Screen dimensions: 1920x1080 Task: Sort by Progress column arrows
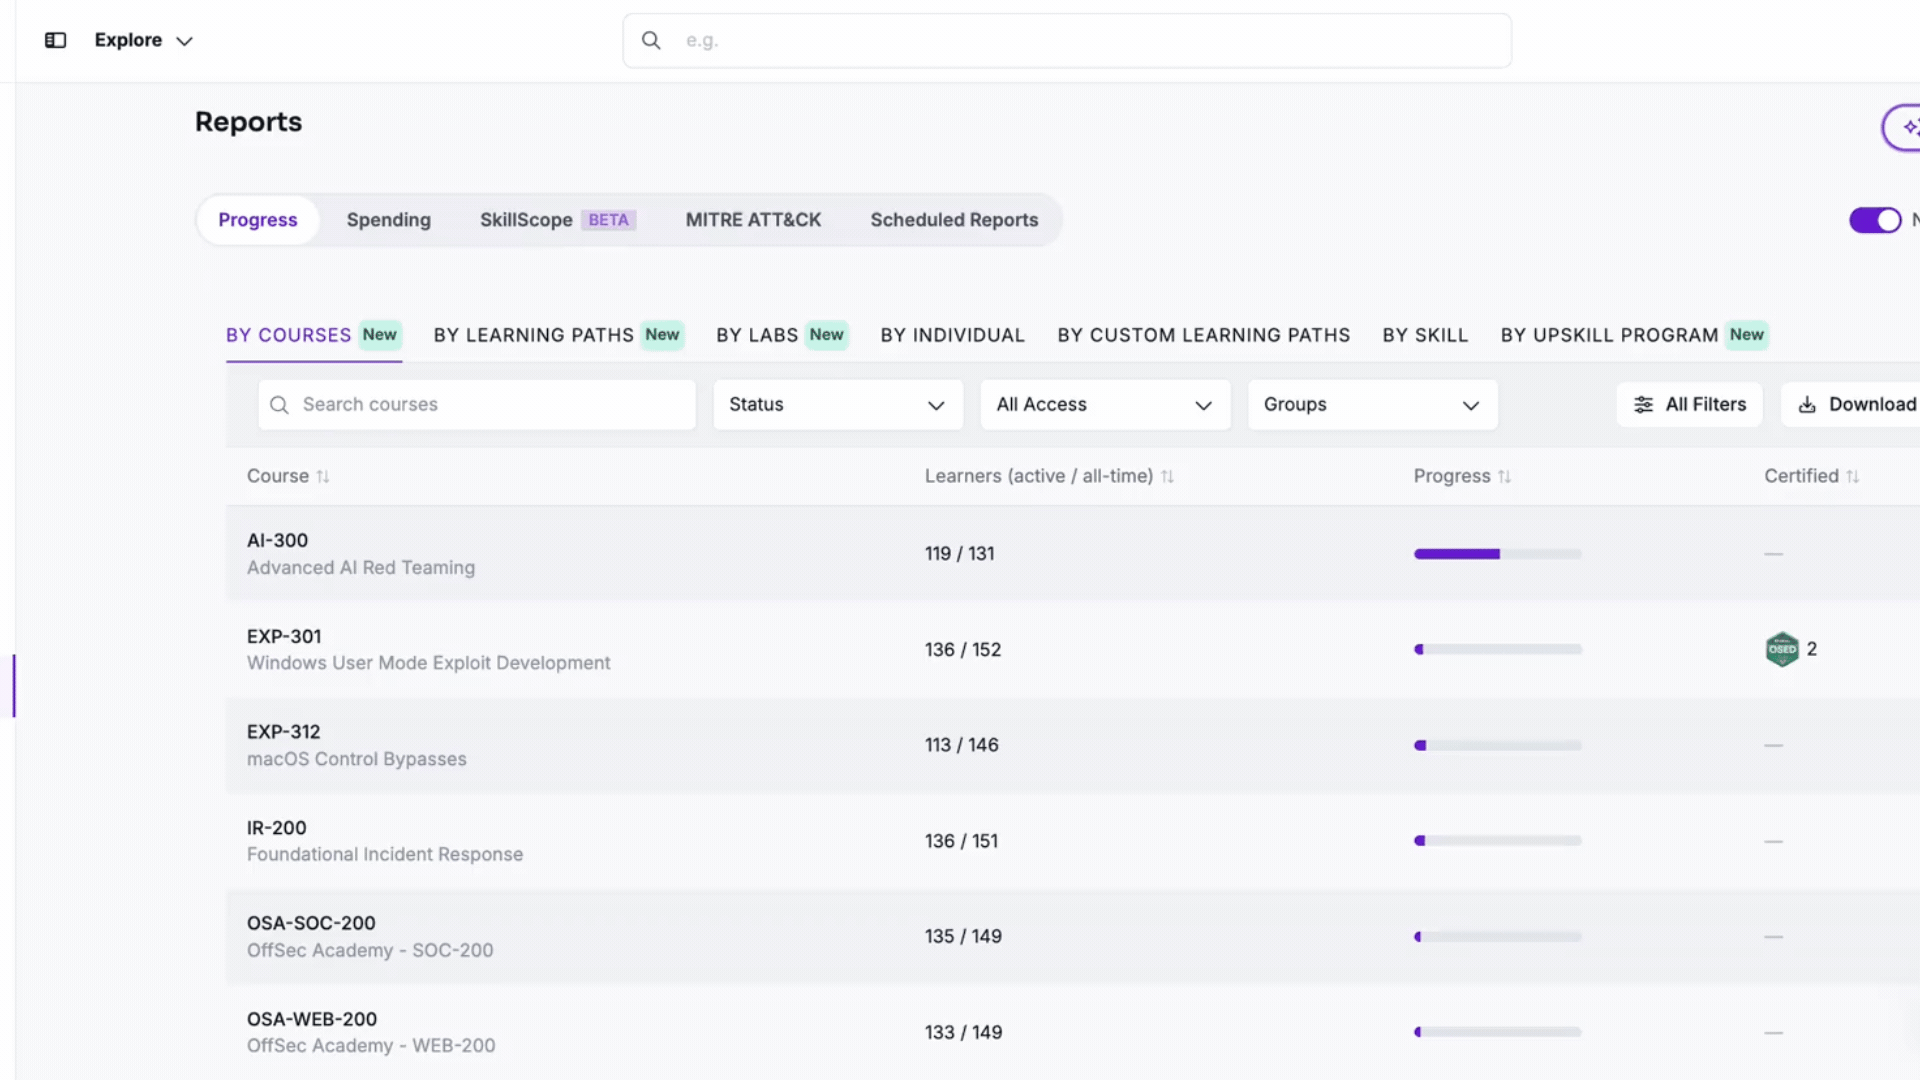[x=1505, y=477]
